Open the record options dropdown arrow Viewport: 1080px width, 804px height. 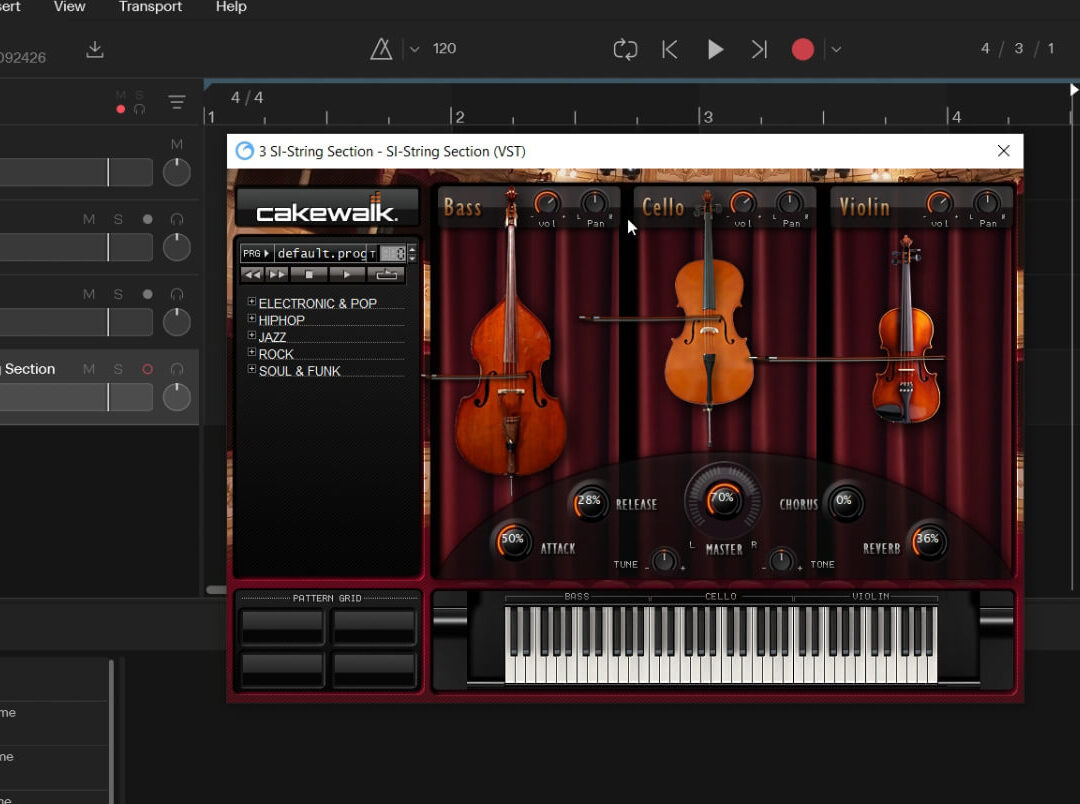coord(836,49)
